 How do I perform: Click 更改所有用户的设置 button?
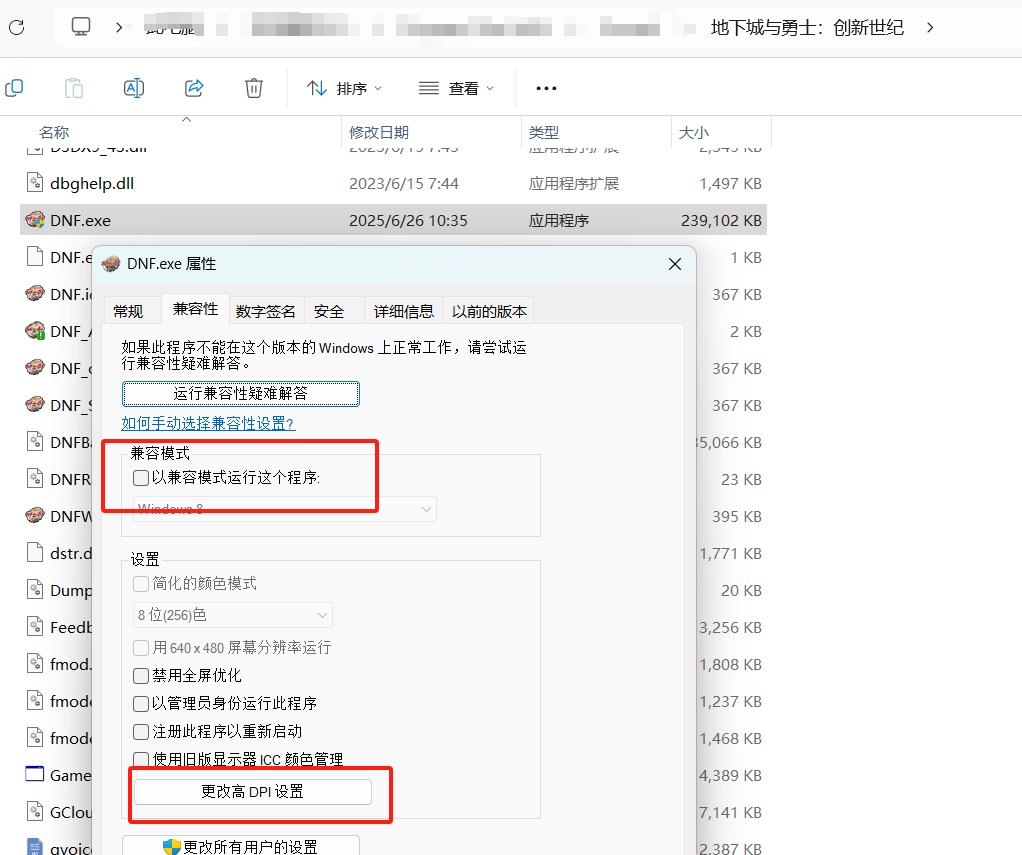pyautogui.click(x=241, y=846)
